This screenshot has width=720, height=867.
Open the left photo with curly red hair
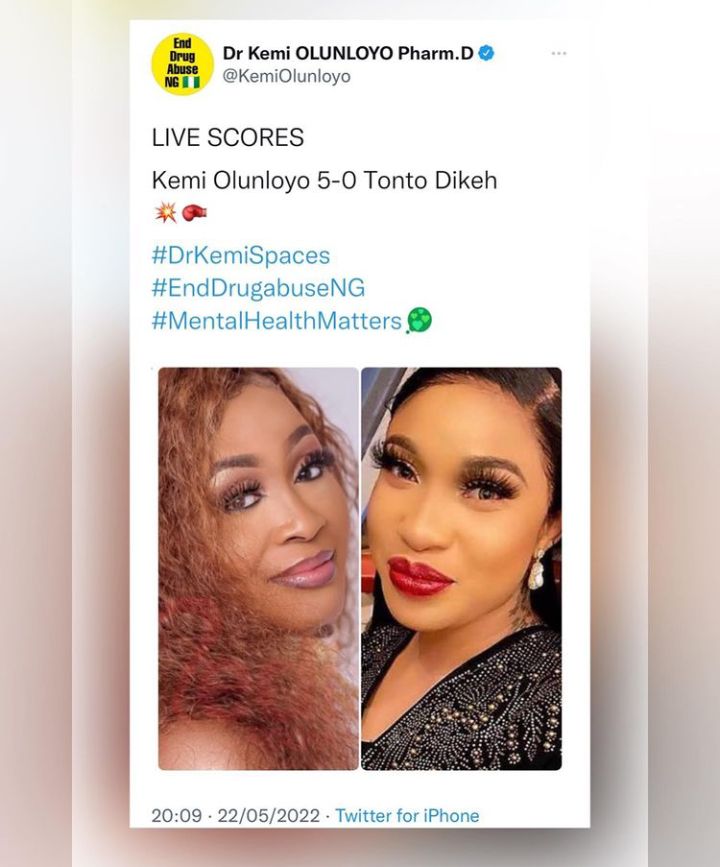click(258, 568)
